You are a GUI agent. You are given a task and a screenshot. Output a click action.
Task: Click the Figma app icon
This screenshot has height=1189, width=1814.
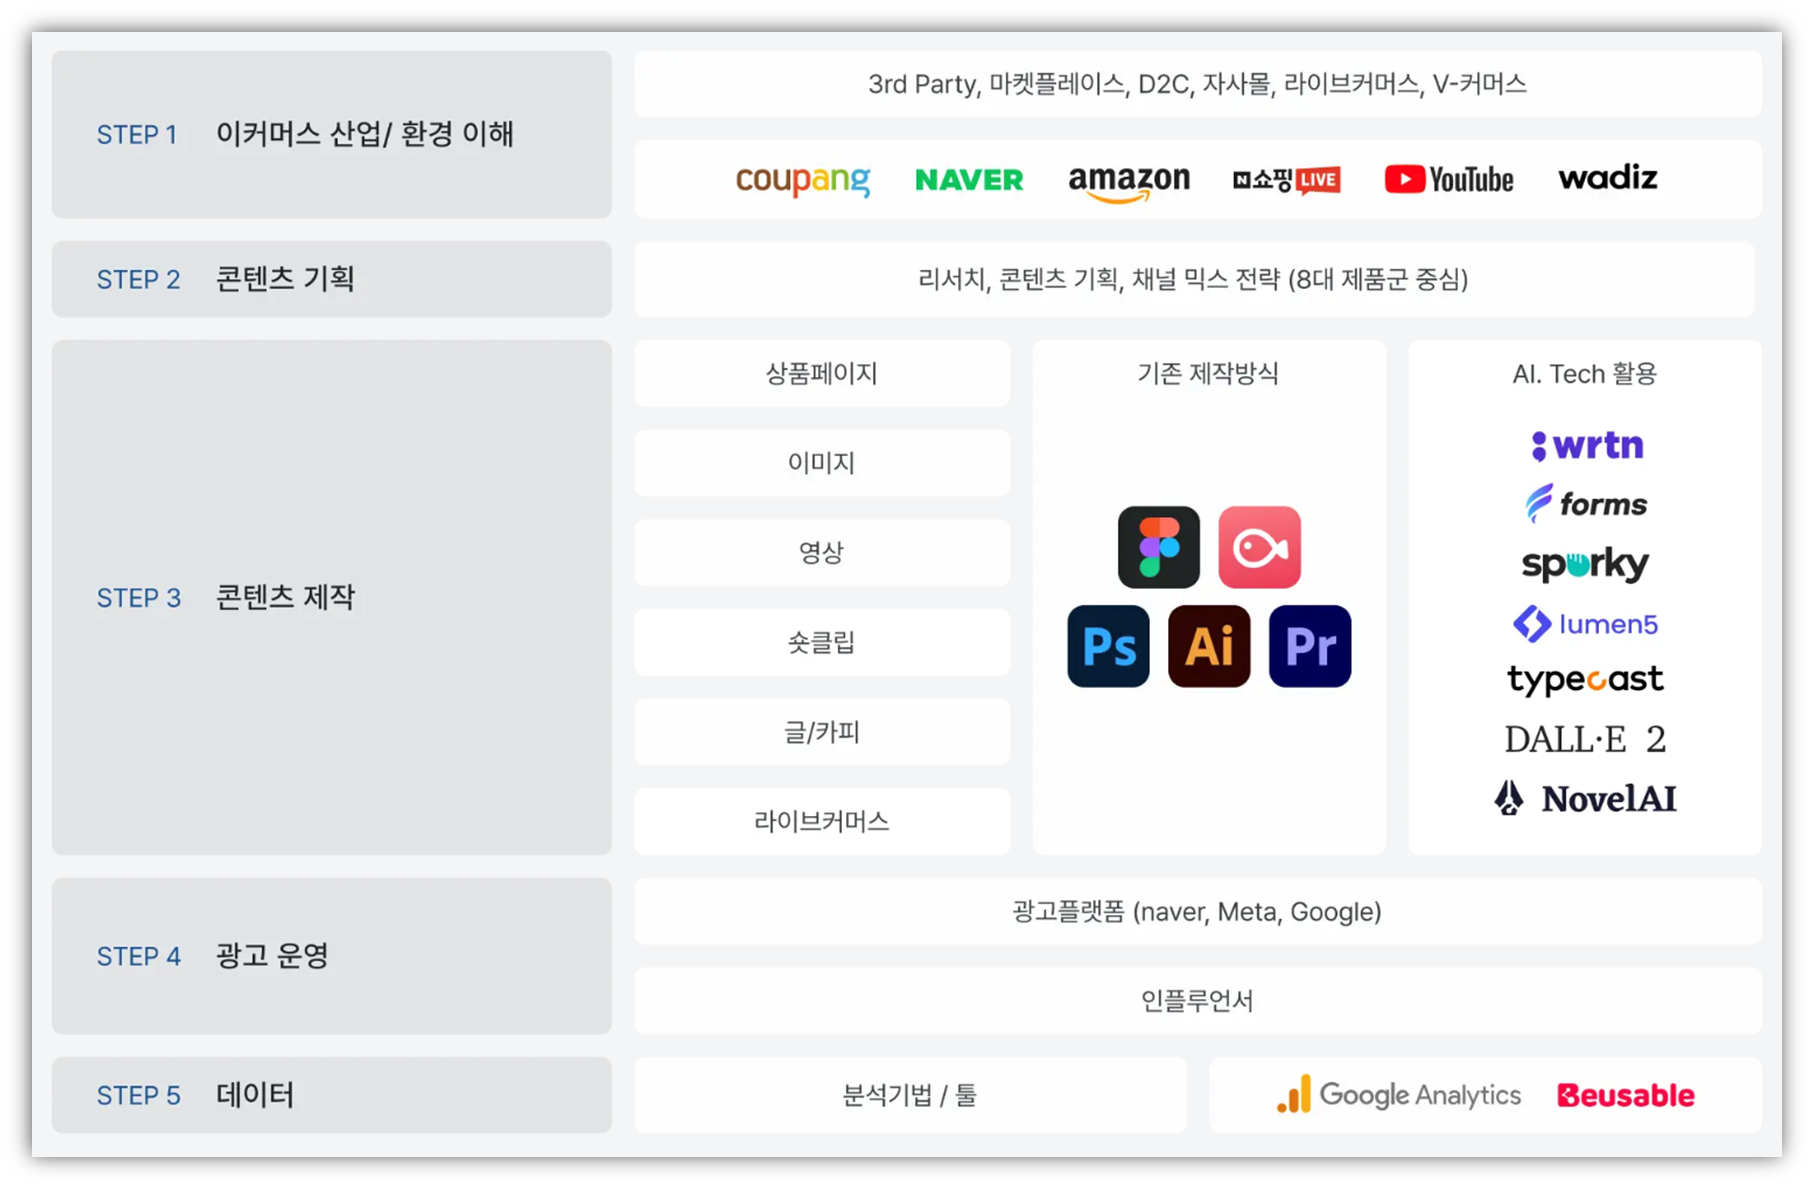tap(1158, 547)
